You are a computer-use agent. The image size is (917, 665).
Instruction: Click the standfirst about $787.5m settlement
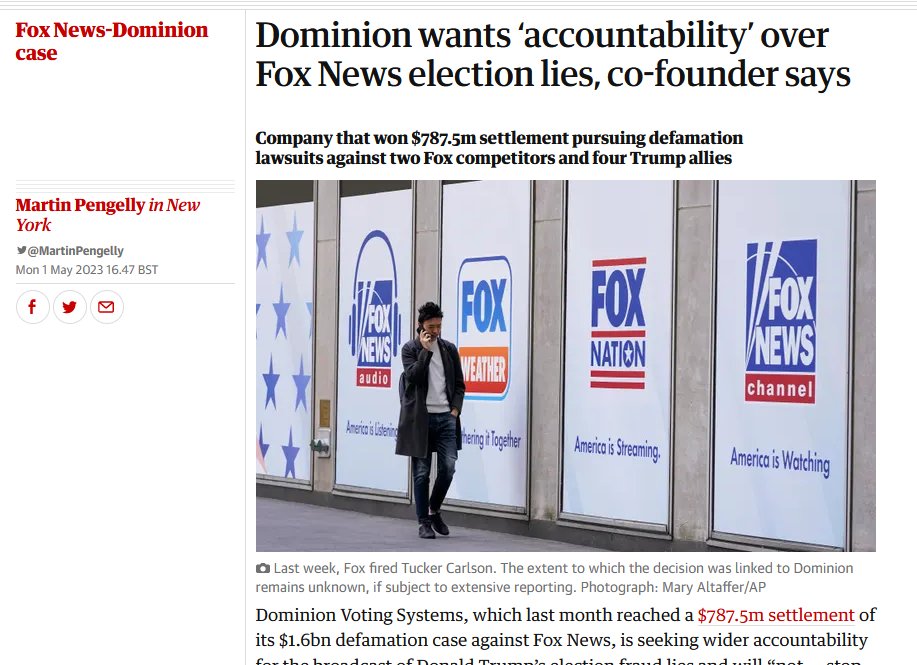(x=499, y=148)
